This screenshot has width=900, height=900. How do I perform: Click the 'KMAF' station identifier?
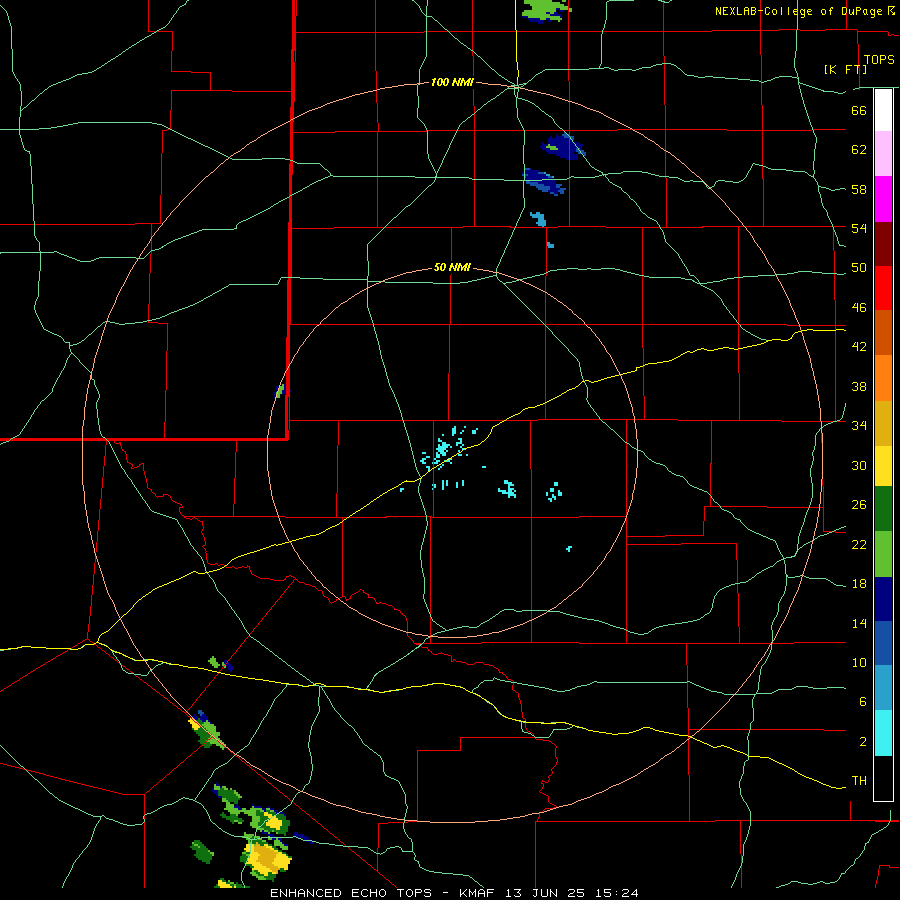point(478,893)
